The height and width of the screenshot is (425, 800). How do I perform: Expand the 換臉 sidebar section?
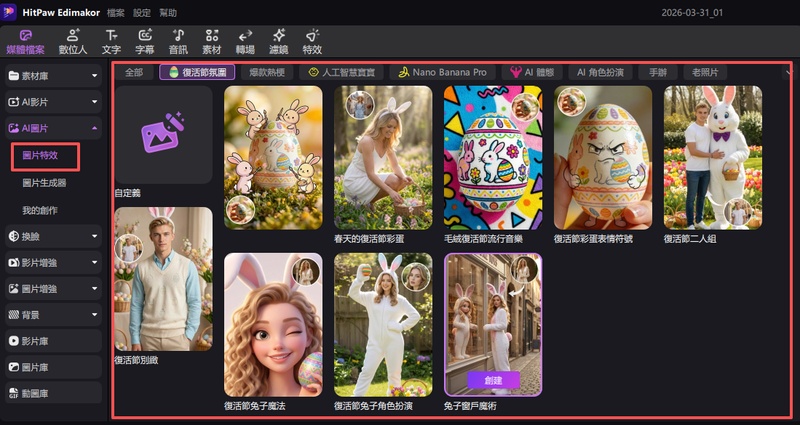click(x=53, y=236)
